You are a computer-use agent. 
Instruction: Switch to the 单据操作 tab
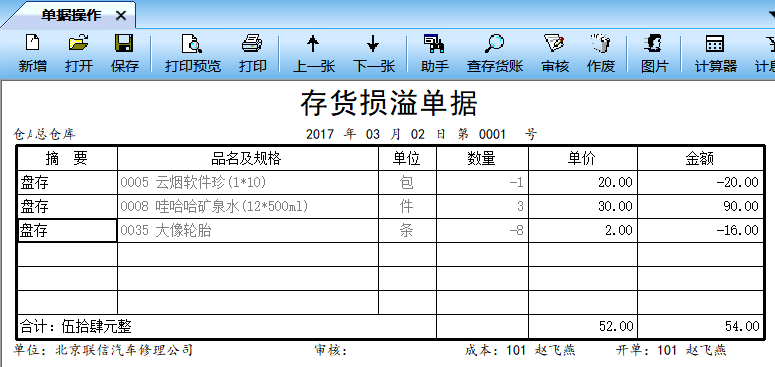click(71, 15)
